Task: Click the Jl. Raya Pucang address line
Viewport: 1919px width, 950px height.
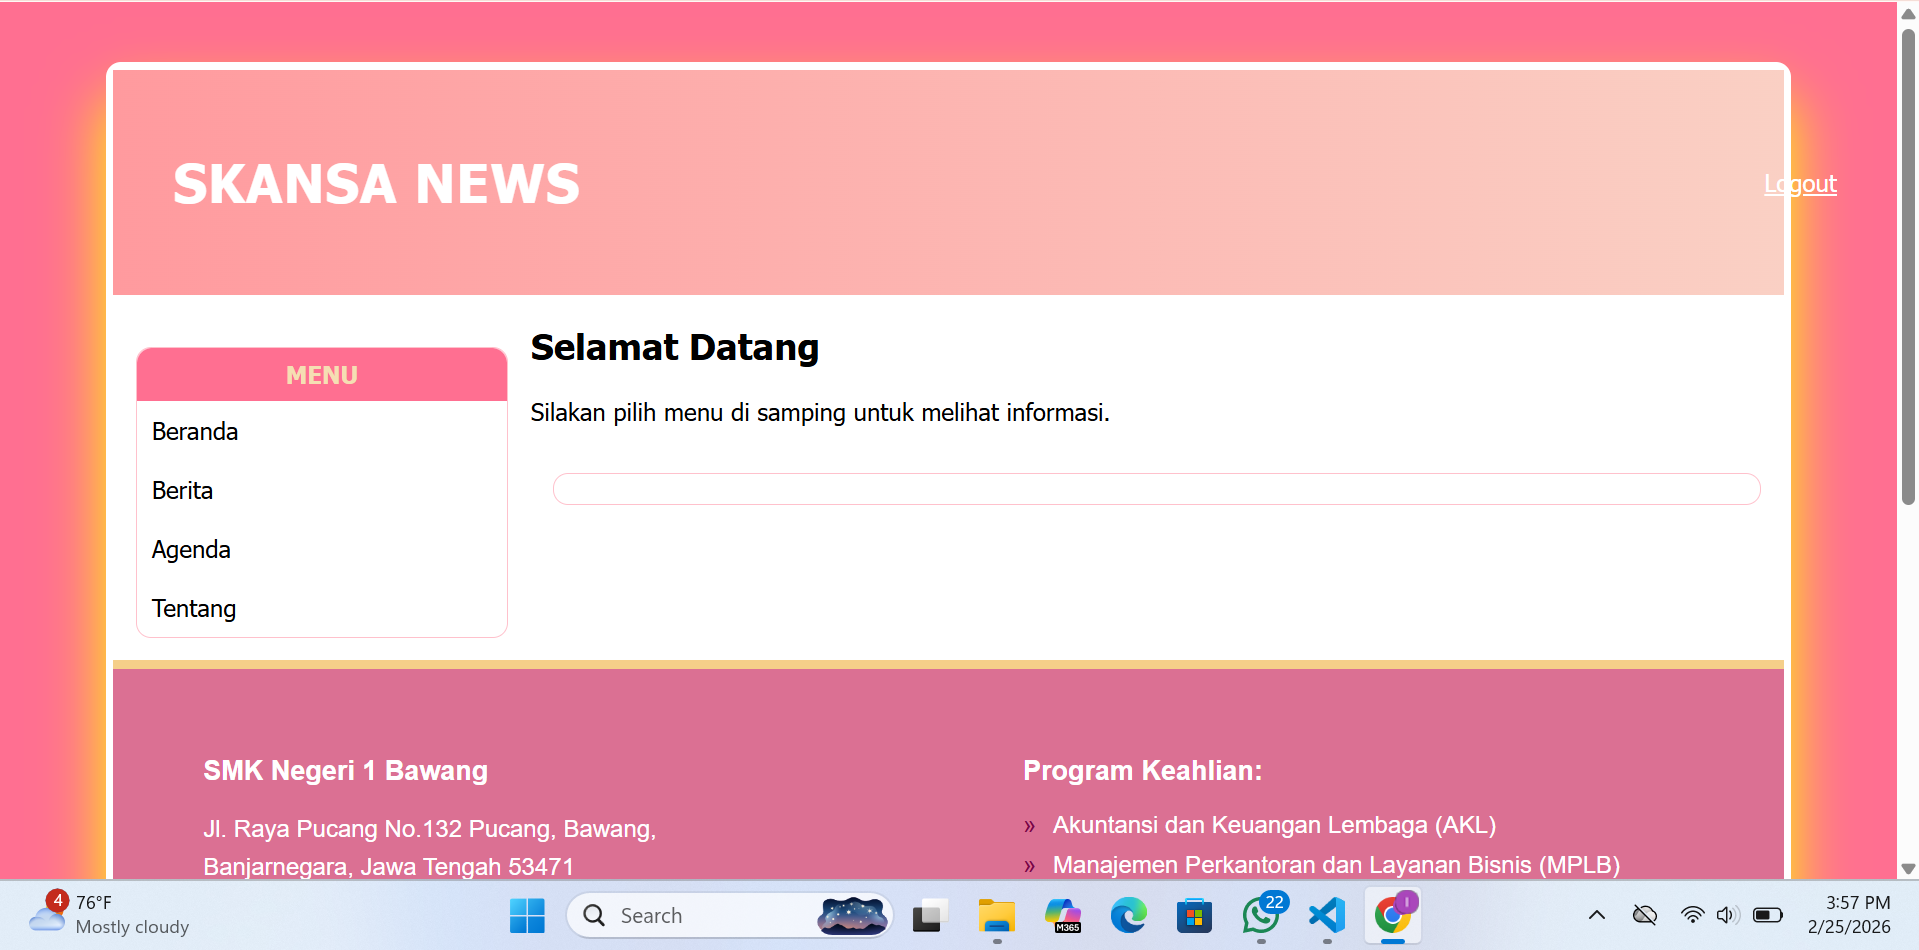Action: [430, 829]
